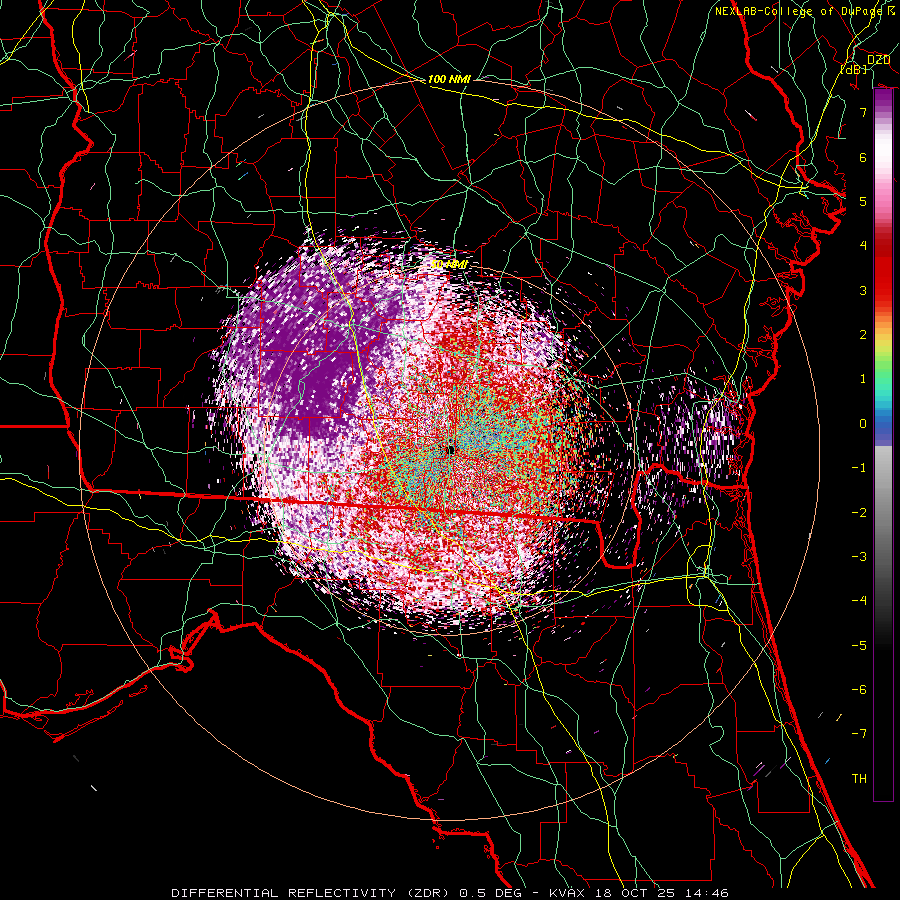Viewport: 900px width, 900px height.
Task: Select the 7 dB scale label
Action: [x=863, y=112]
